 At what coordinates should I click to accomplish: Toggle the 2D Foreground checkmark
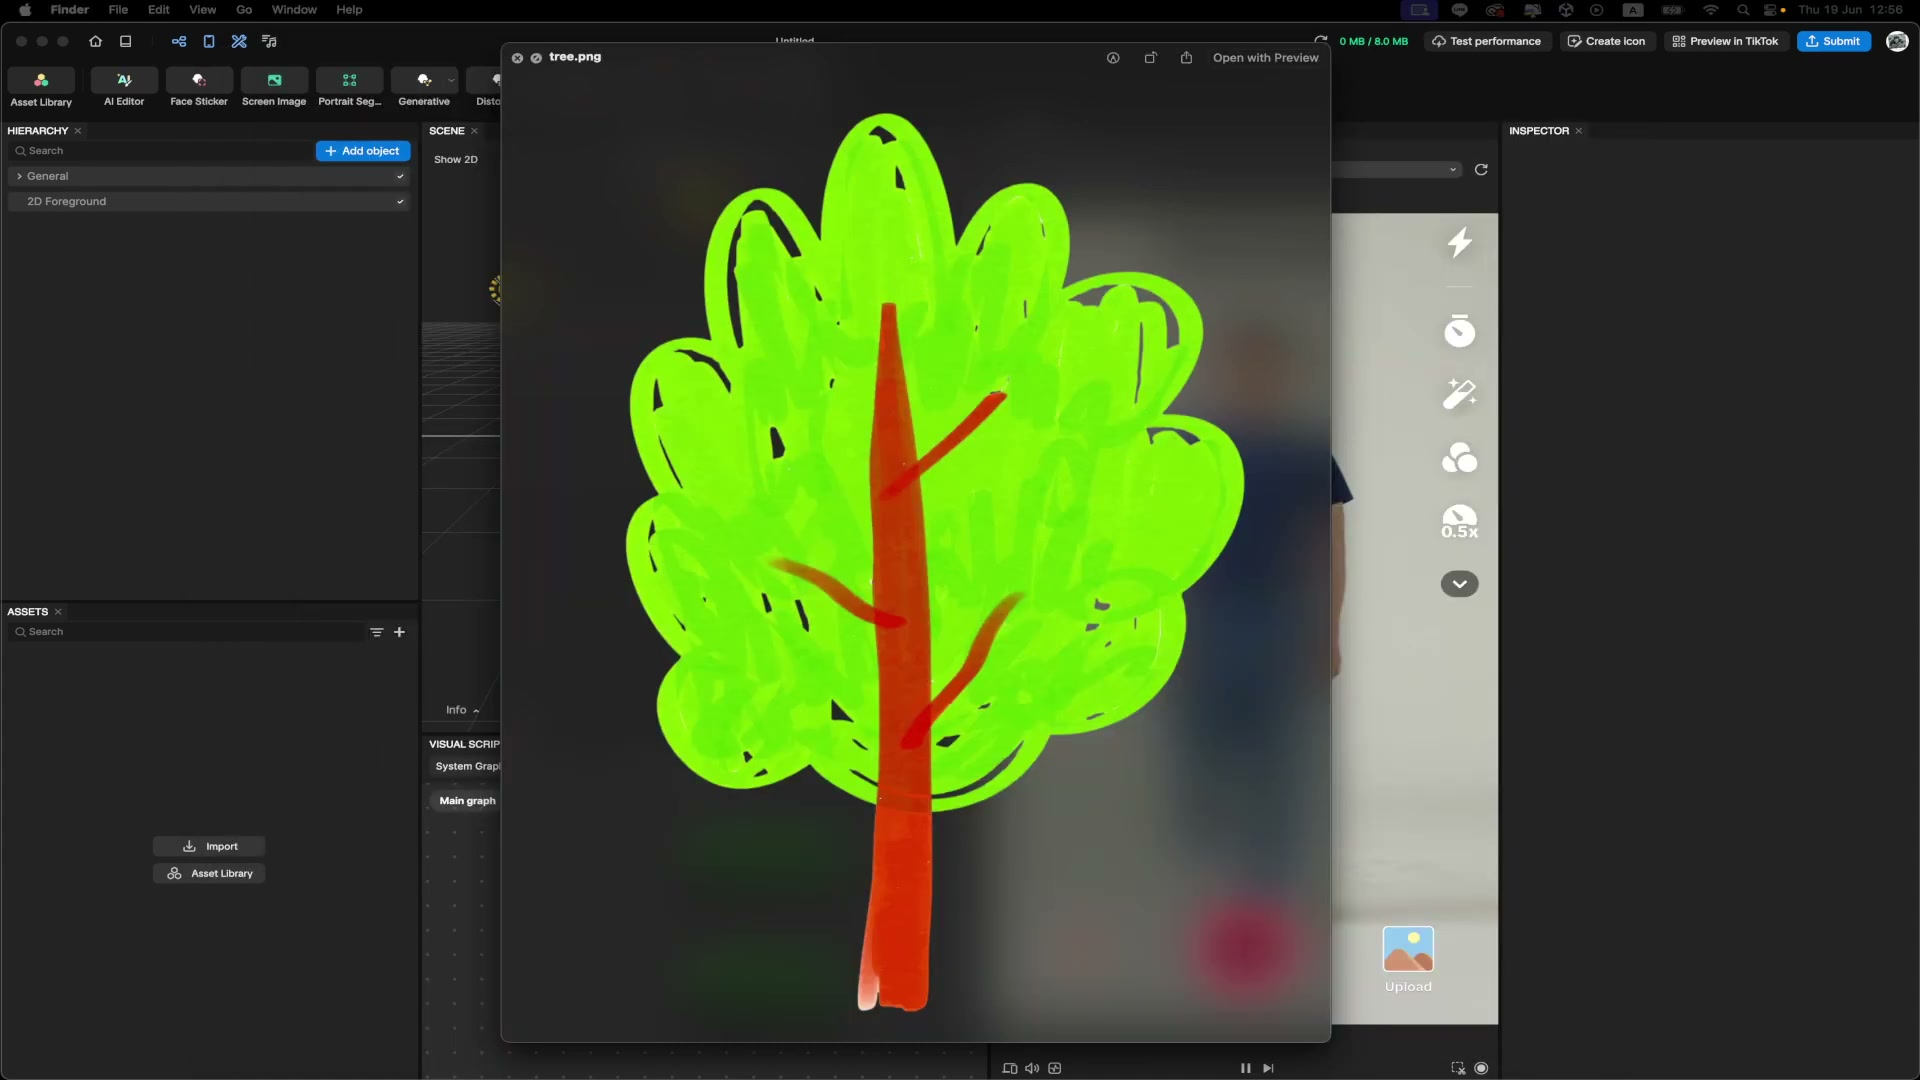coord(400,202)
